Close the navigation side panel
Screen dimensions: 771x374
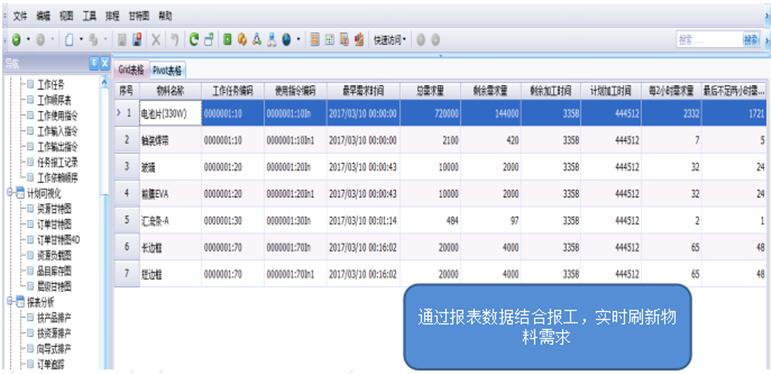[x=104, y=63]
